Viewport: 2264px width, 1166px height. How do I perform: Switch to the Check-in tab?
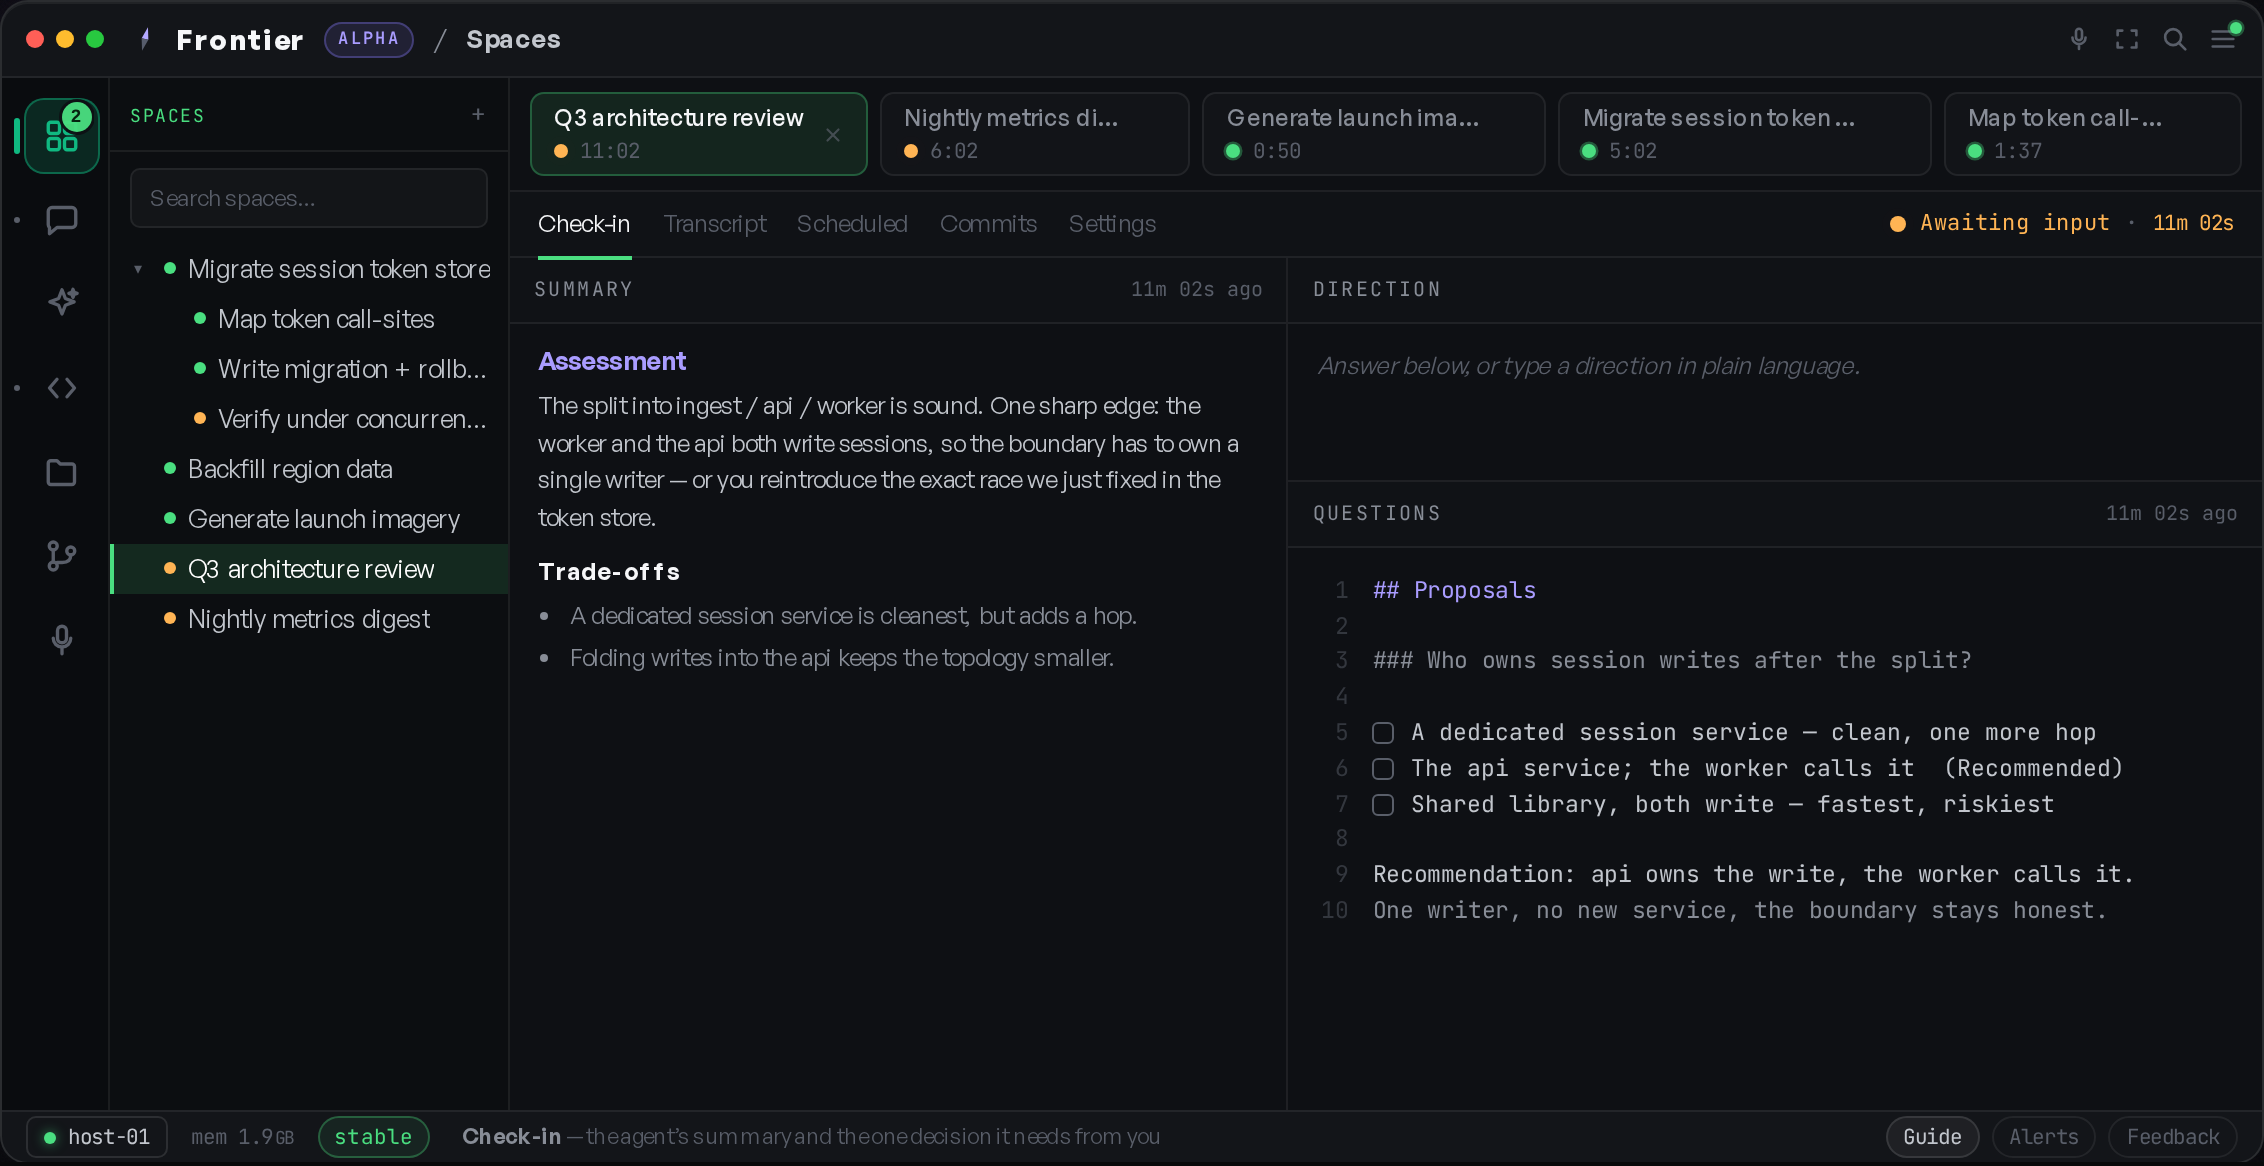coord(584,224)
